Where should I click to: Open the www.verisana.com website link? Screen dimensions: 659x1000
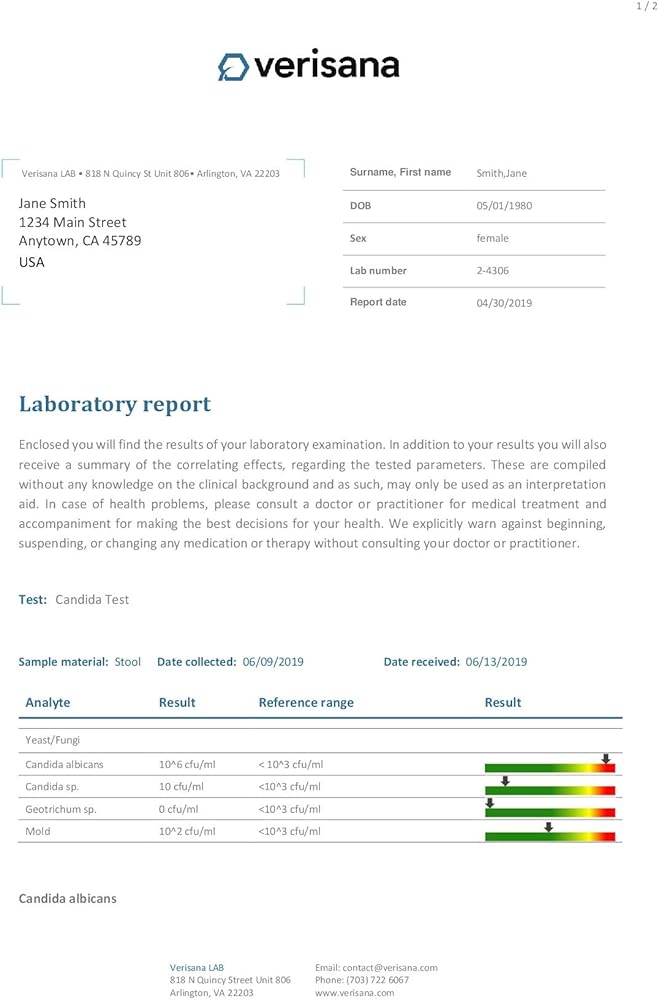(355, 992)
